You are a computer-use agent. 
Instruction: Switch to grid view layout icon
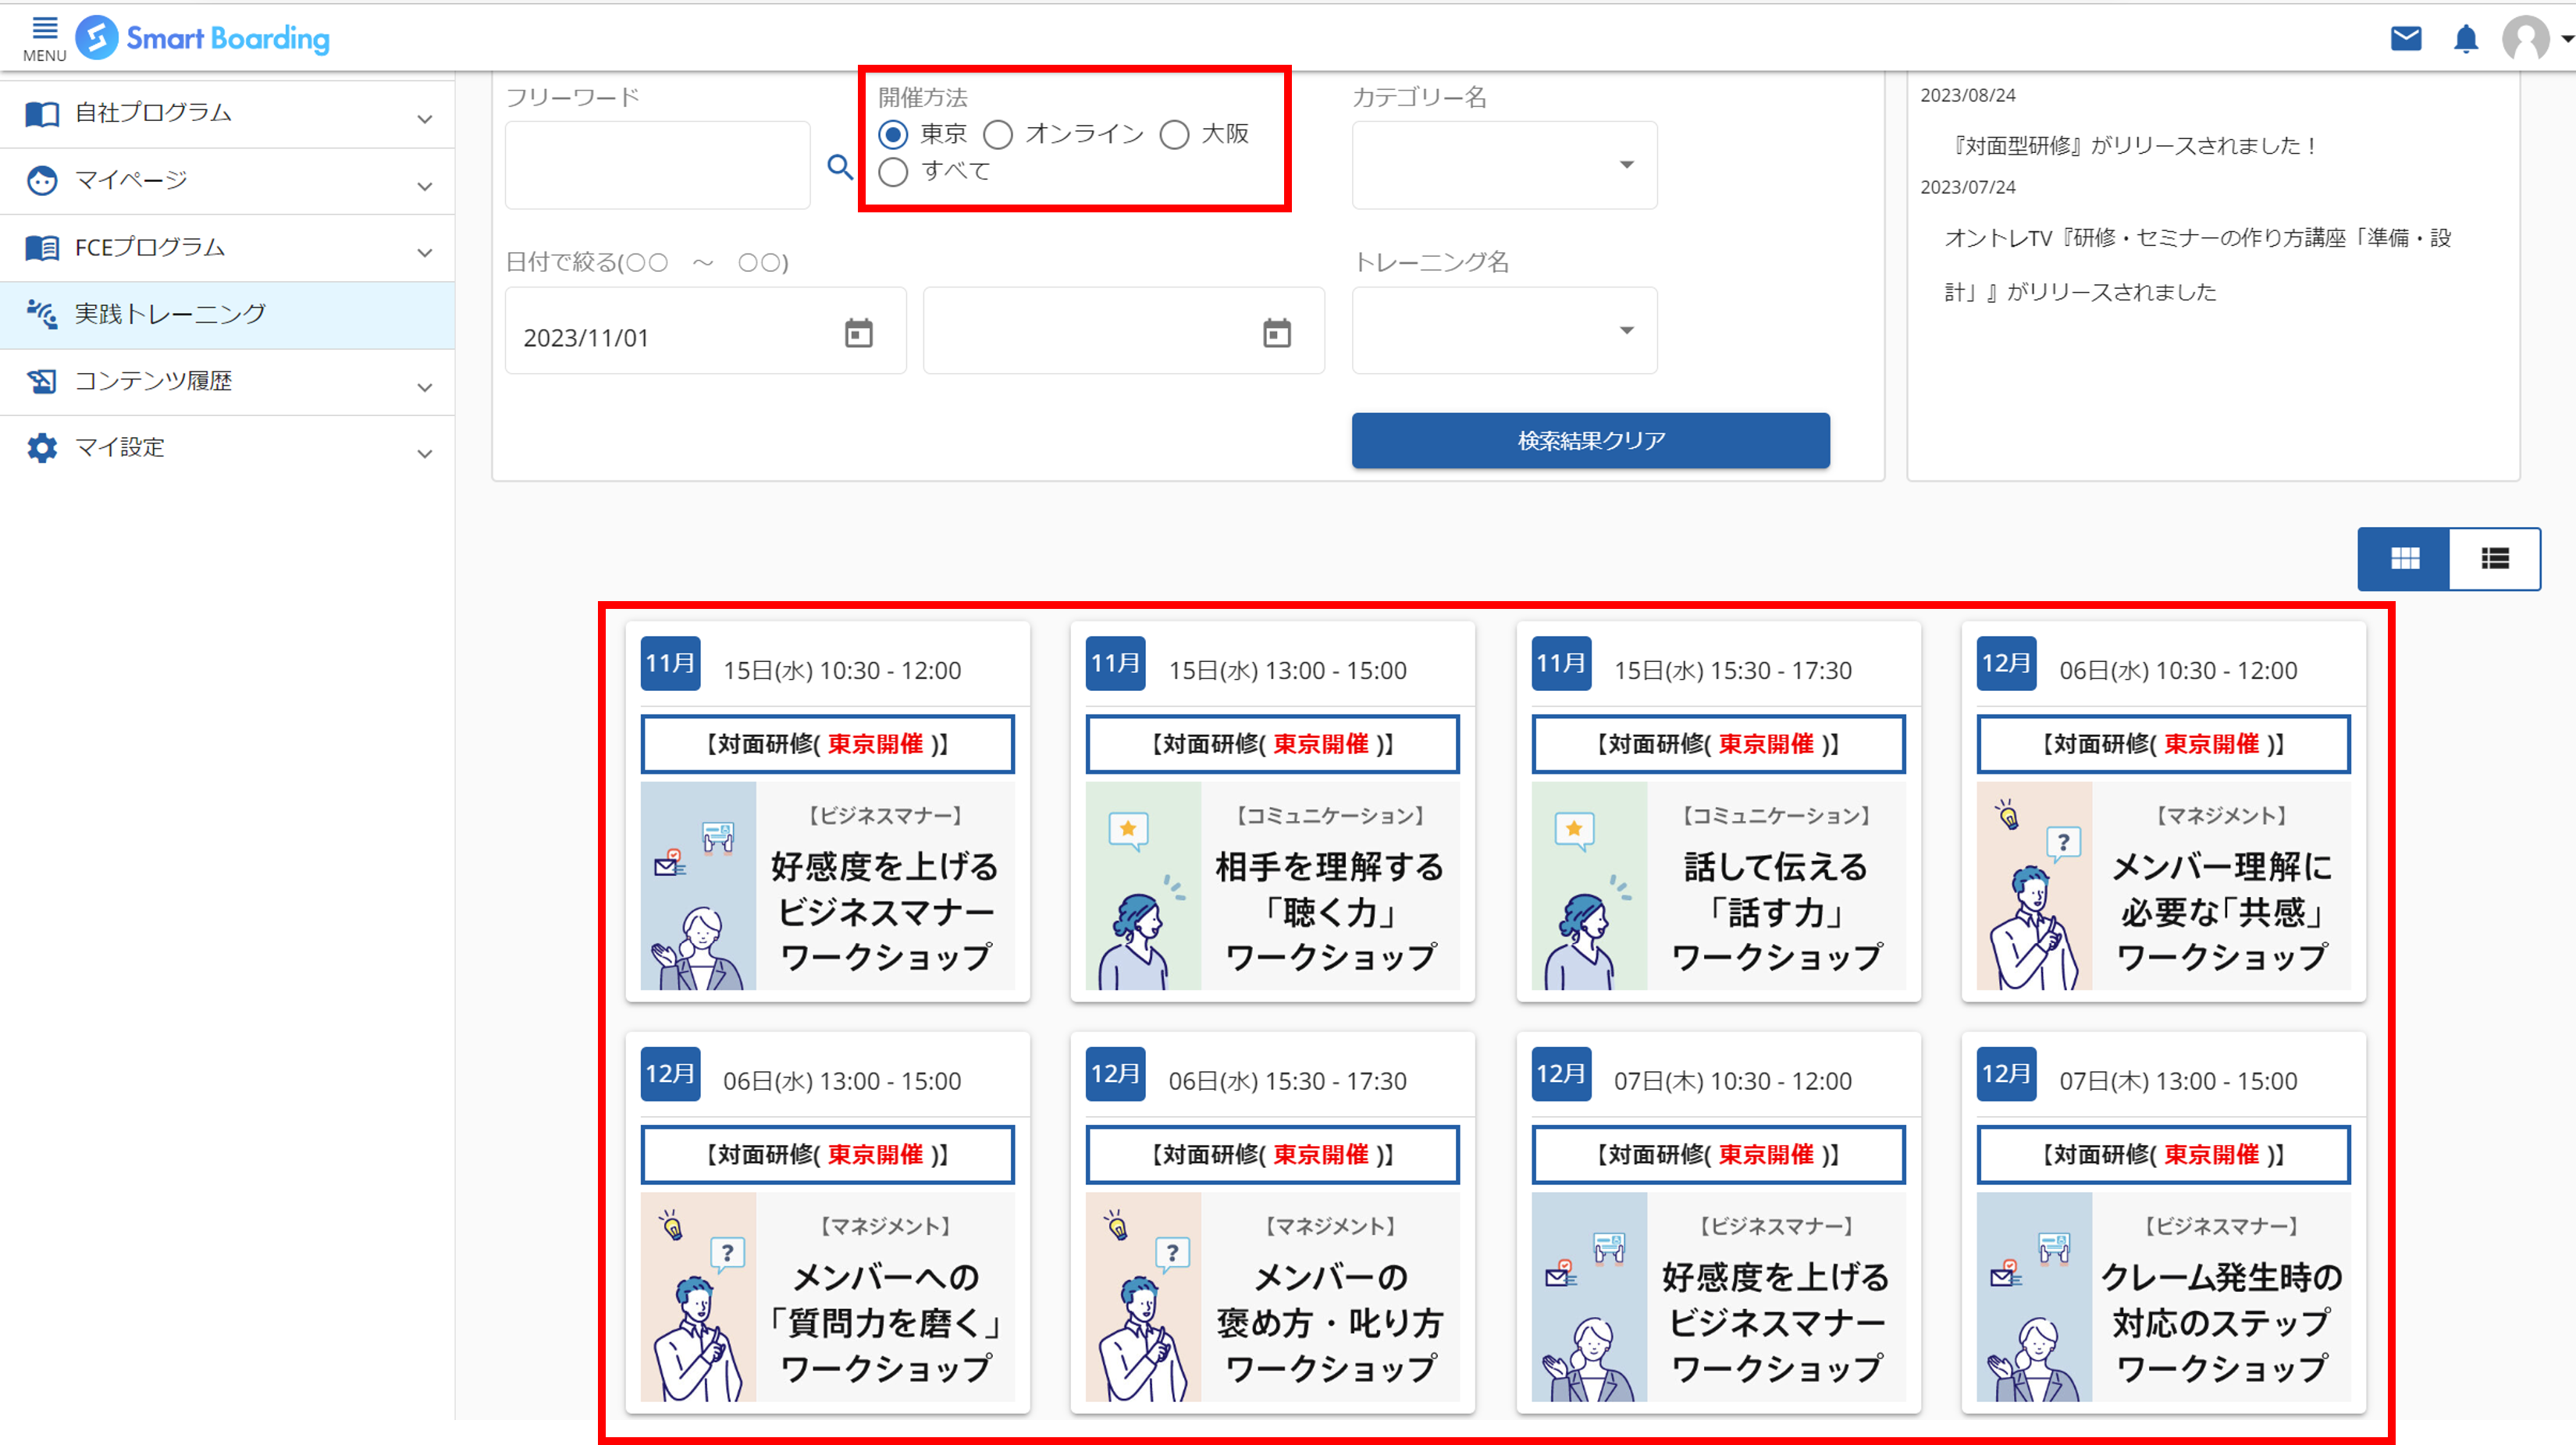coord(2404,559)
